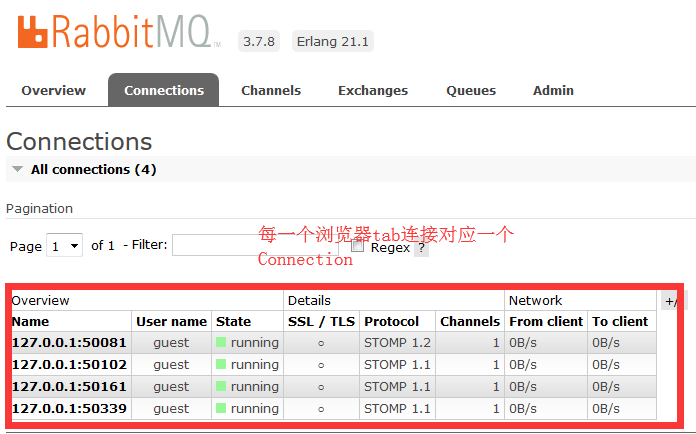Screen dimensions: 696x434
Task: Open the Admin tab
Action: [553, 91]
